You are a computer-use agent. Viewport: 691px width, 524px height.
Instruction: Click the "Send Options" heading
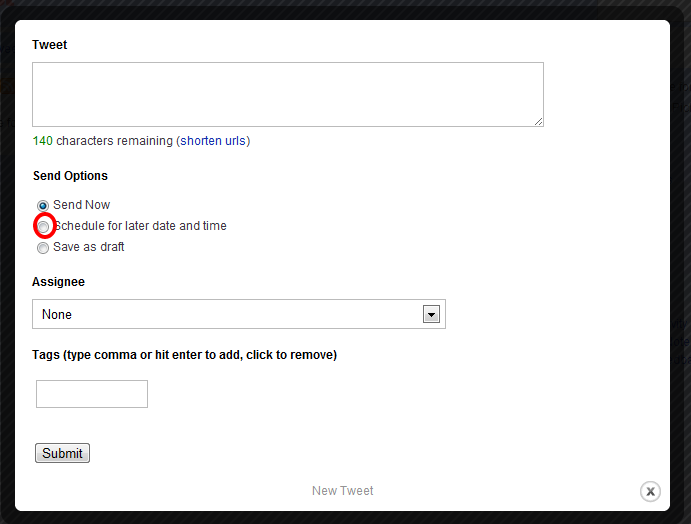70,176
